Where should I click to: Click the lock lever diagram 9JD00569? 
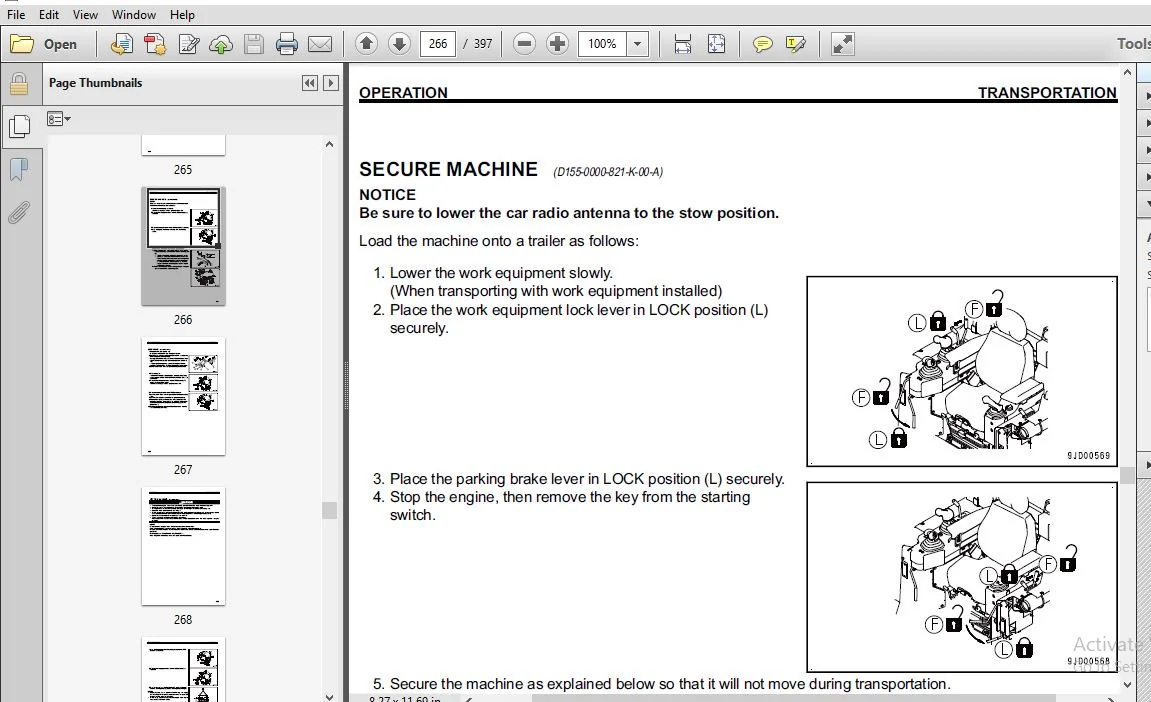pyautogui.click(x=962, y=371)
